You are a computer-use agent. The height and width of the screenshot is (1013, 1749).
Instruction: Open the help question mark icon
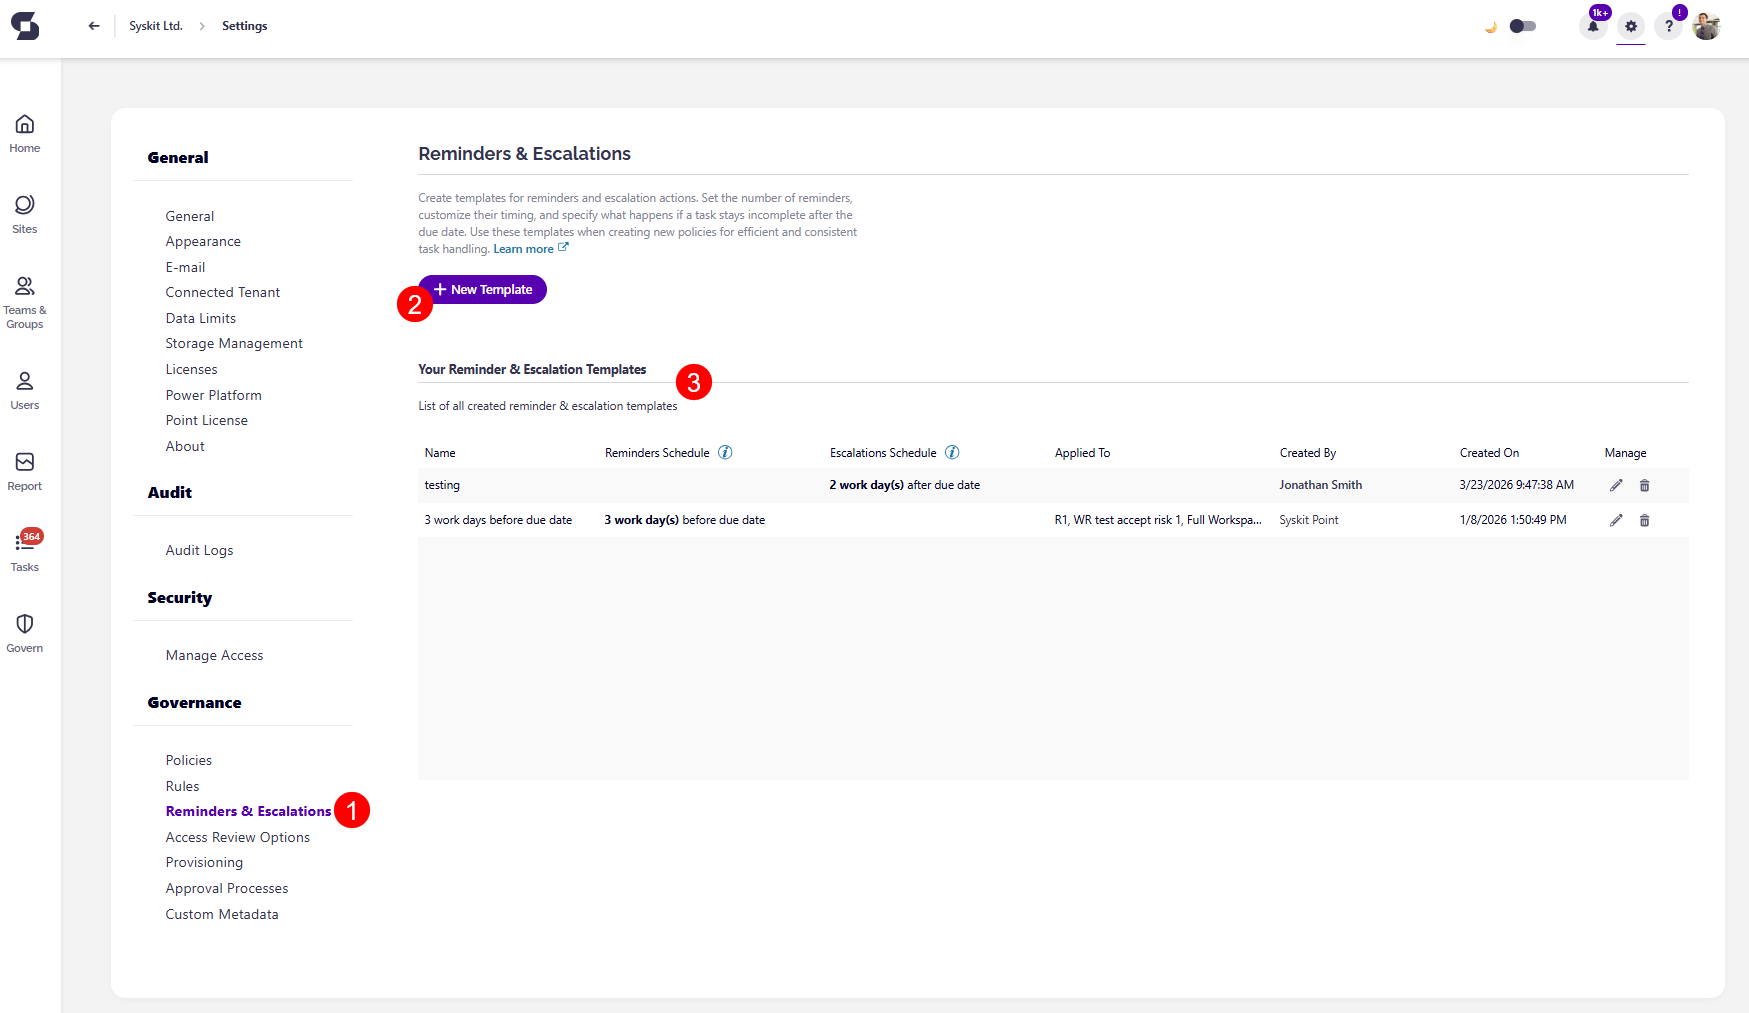[x=1668, y=27]
